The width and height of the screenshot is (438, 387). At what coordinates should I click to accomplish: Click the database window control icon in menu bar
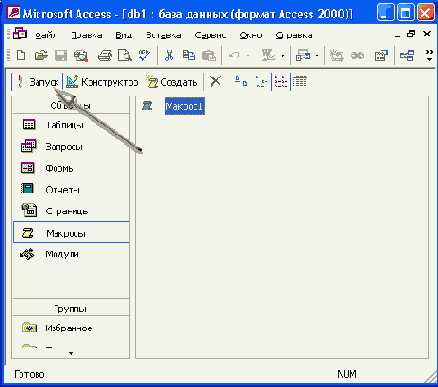pos(20,34)
